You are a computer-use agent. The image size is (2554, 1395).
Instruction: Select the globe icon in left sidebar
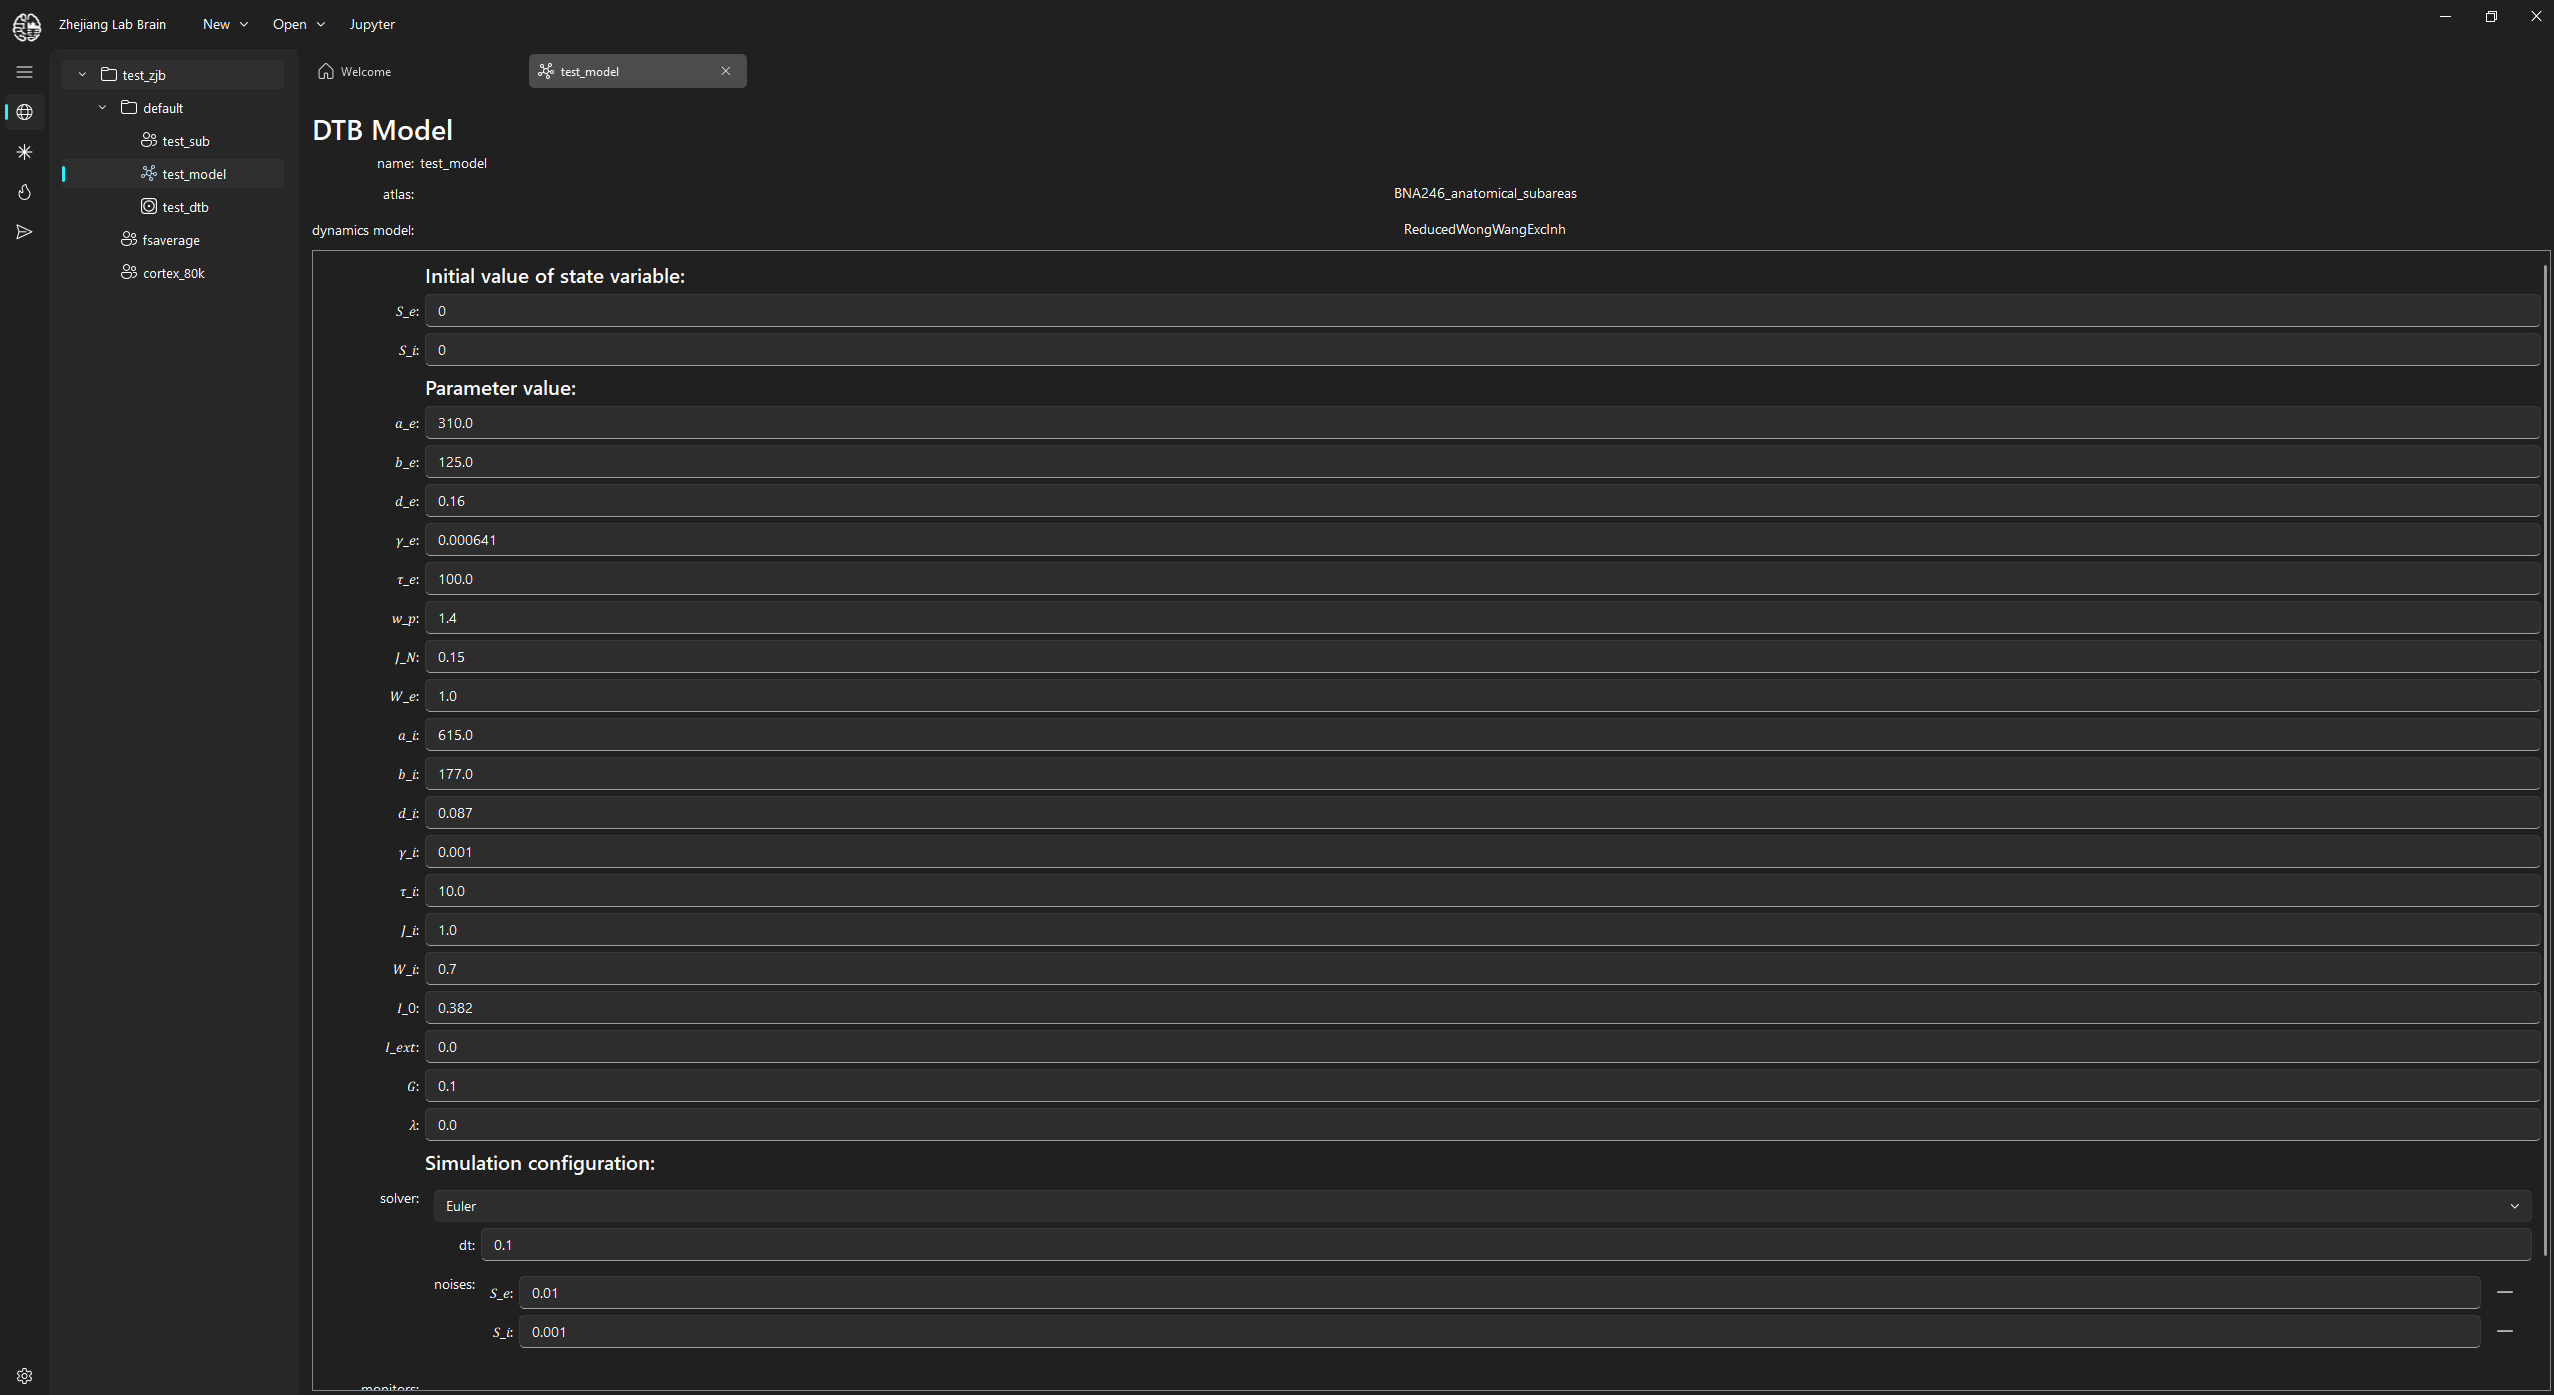(24, 112)
